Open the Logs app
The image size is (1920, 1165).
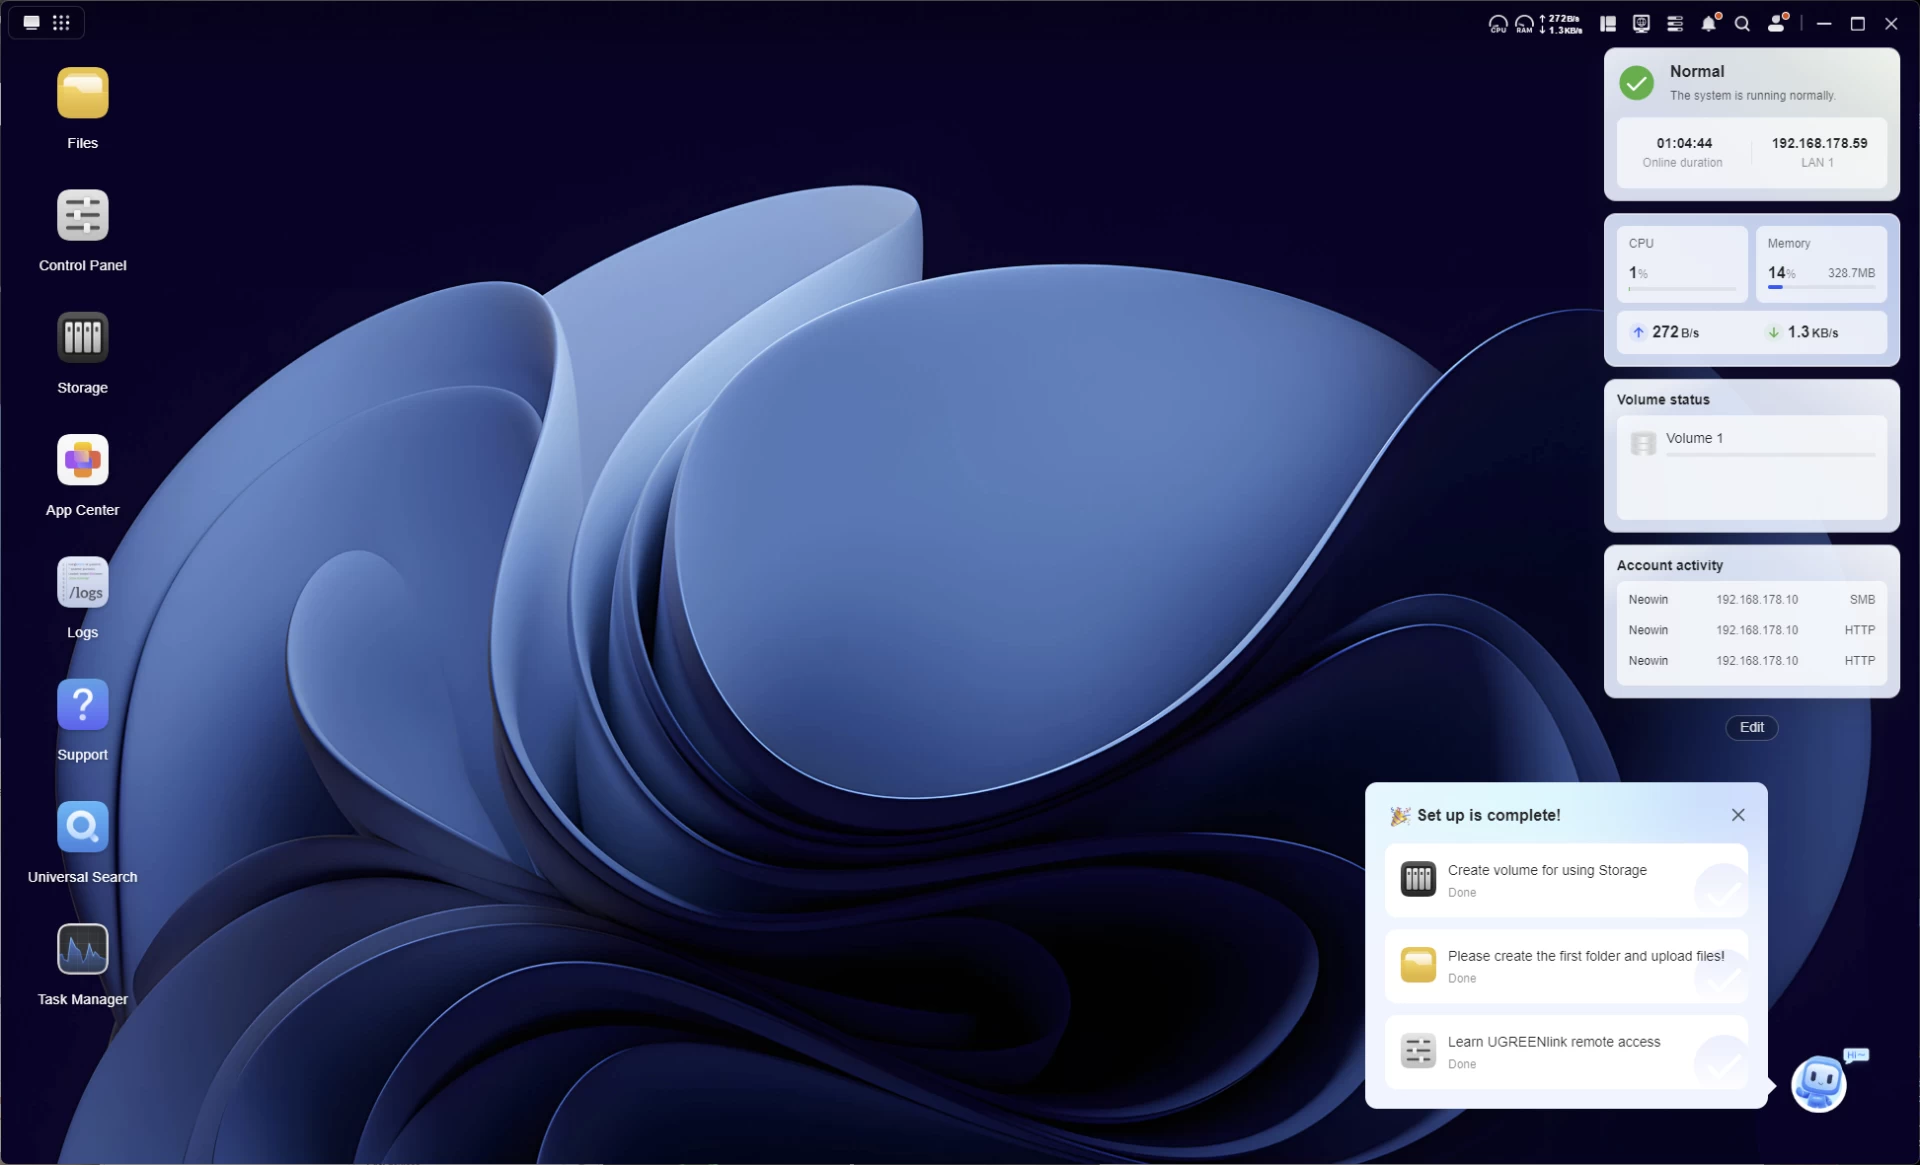click(x=82, y=582)
